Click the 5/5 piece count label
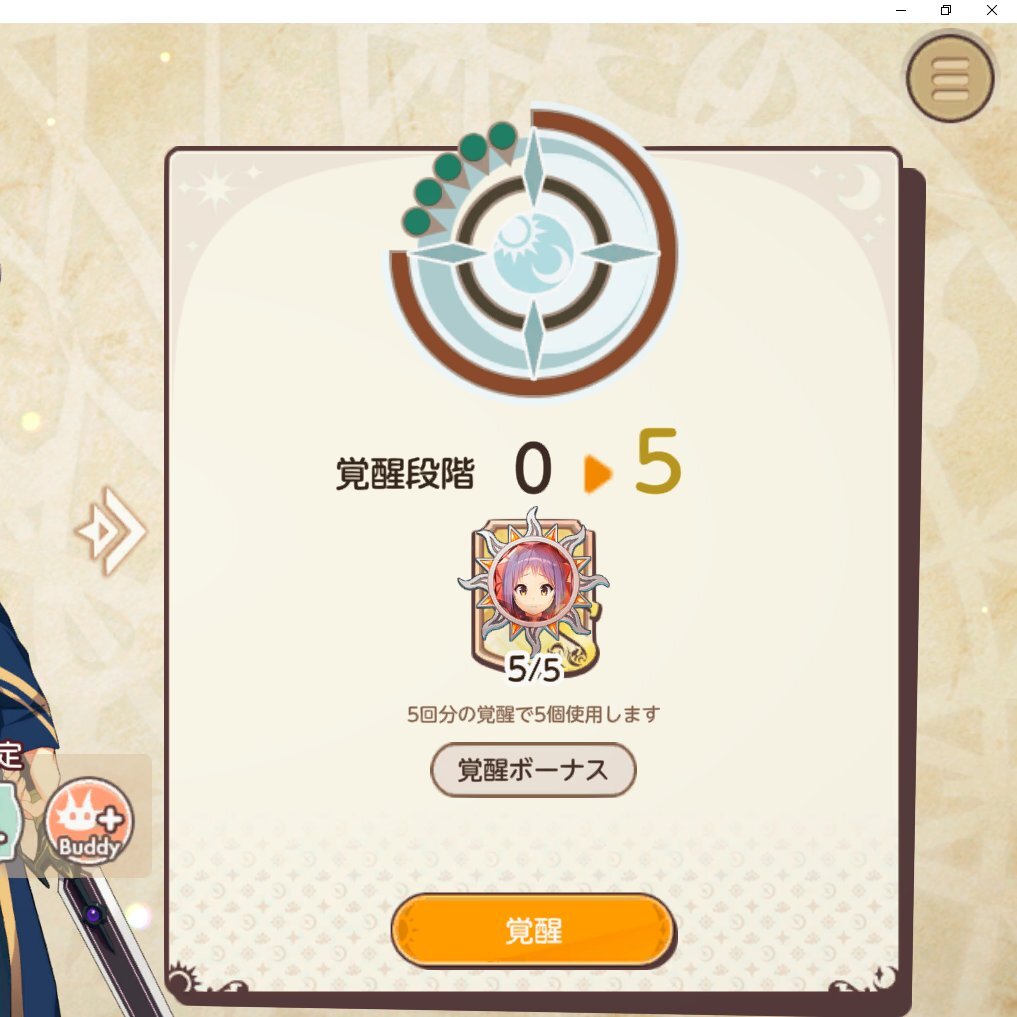The width and height of the screenshot is (1017, 1017). click(x=533, y=669)
